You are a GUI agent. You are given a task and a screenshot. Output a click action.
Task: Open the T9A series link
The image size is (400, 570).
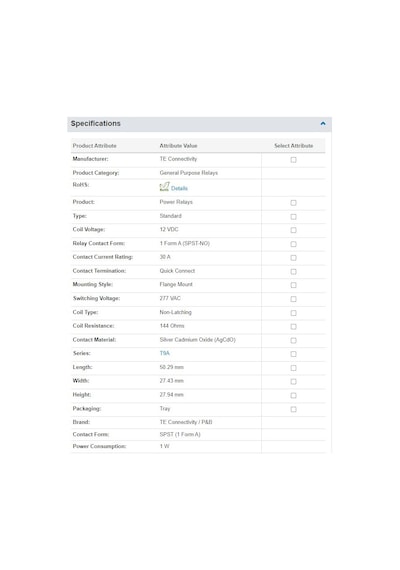(164, 353)
